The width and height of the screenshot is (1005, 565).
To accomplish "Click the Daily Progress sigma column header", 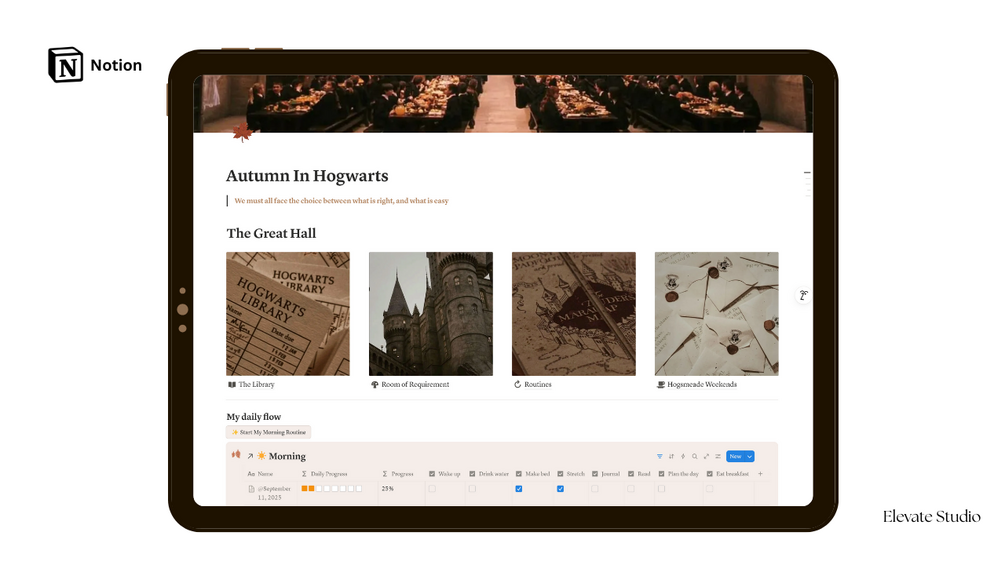I will tap(324, 474).
